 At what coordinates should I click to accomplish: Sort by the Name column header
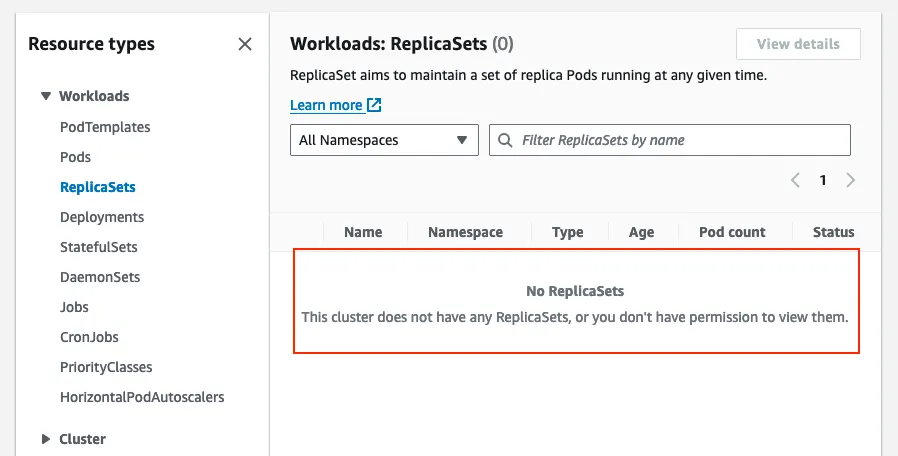pos(363,232)
